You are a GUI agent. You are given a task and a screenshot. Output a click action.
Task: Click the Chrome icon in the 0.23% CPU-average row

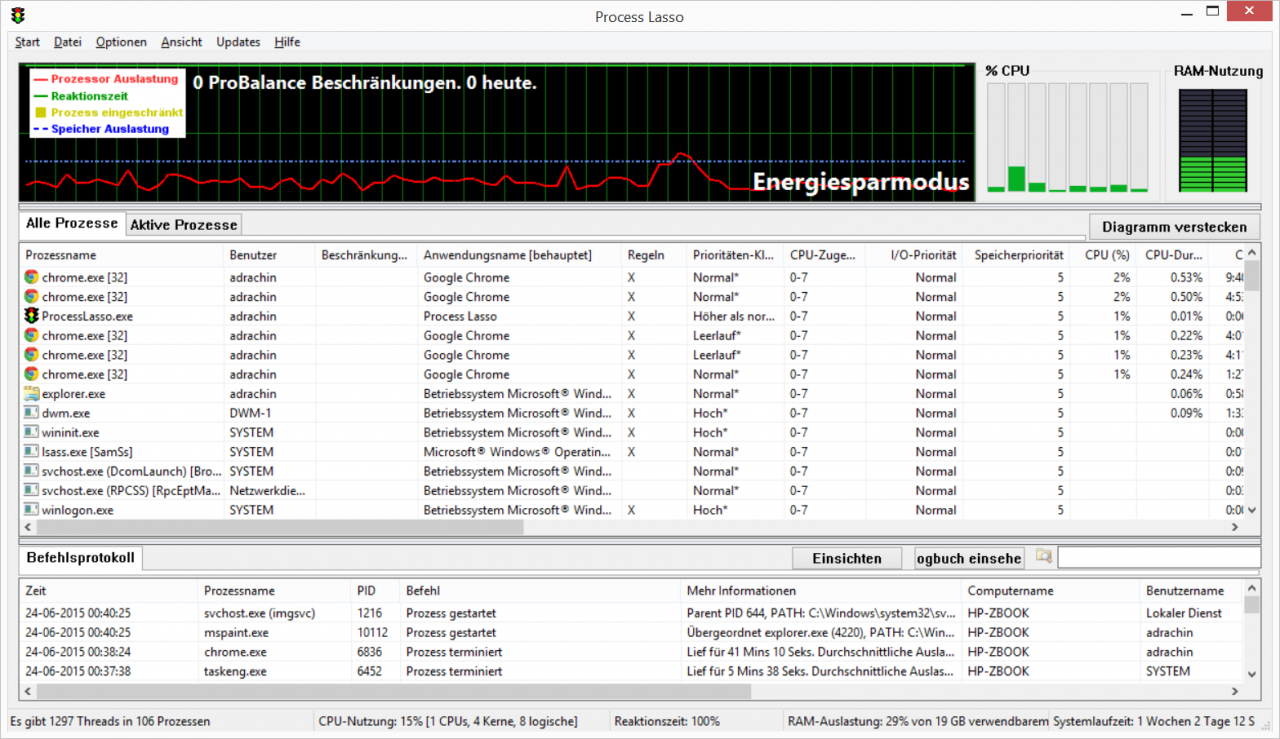31,355
